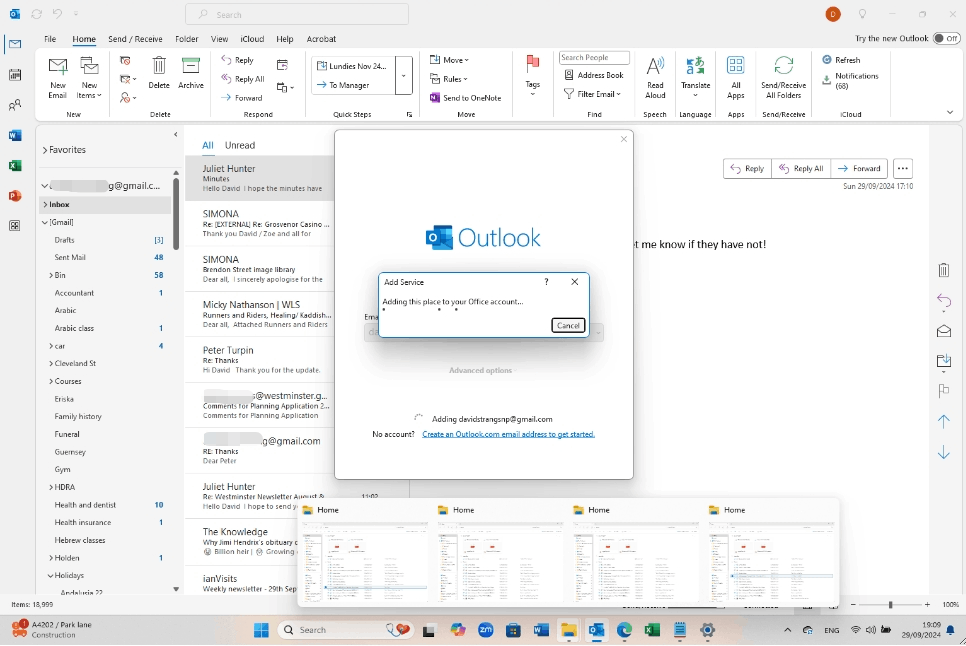The height and width of the screenshot is (646, 966).
Task: Open the New Items menu
Action: [x=89, y=77]
